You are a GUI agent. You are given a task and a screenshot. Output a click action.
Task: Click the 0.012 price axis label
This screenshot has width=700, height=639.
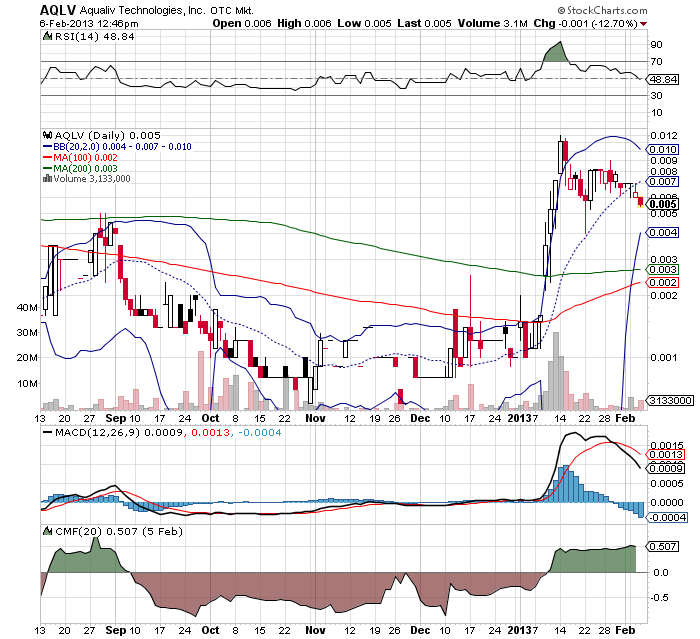664,135
